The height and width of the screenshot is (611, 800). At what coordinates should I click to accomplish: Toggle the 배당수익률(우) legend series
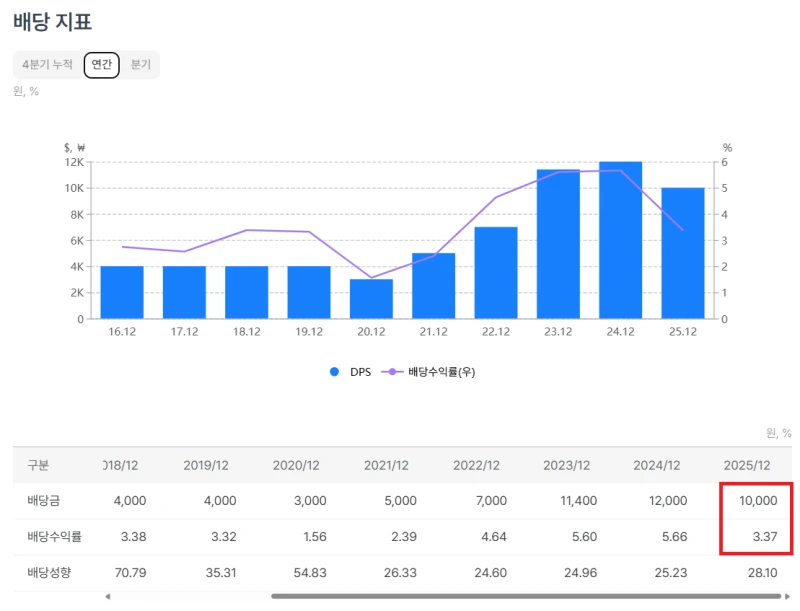pyautogui.click(x=428, y=372)
